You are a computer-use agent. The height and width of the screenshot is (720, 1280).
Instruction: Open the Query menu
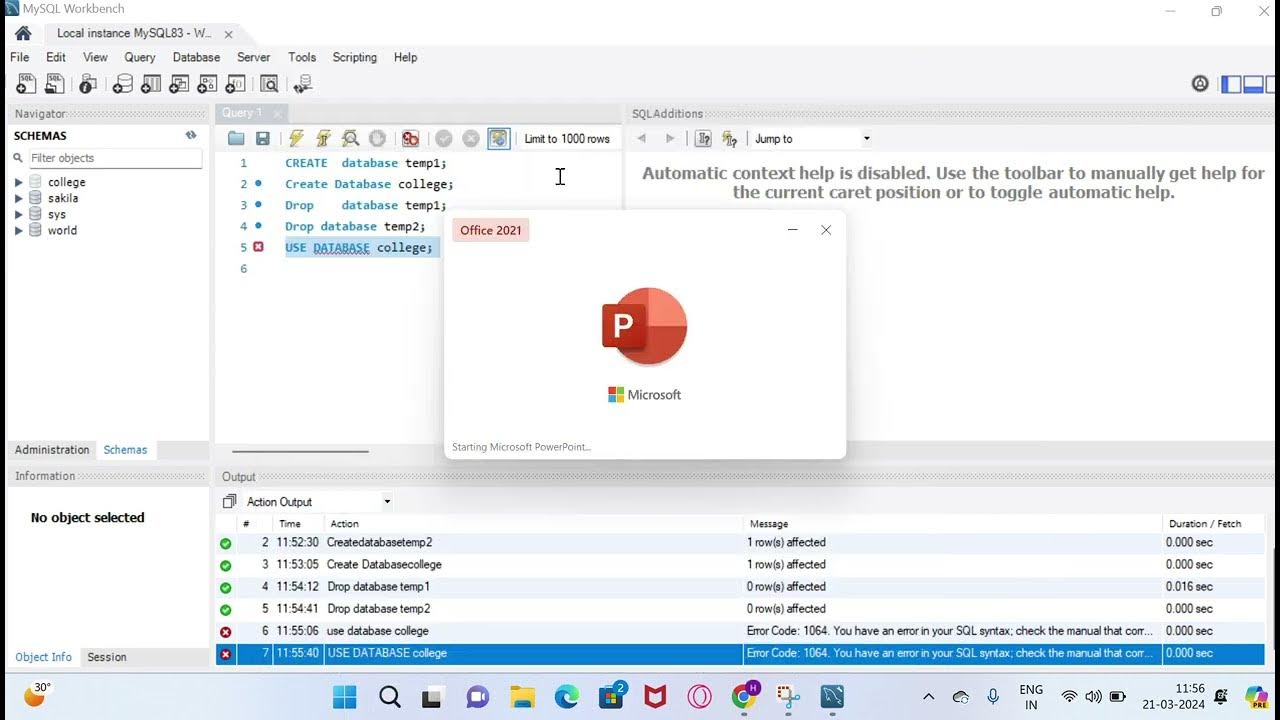[140, 57]
